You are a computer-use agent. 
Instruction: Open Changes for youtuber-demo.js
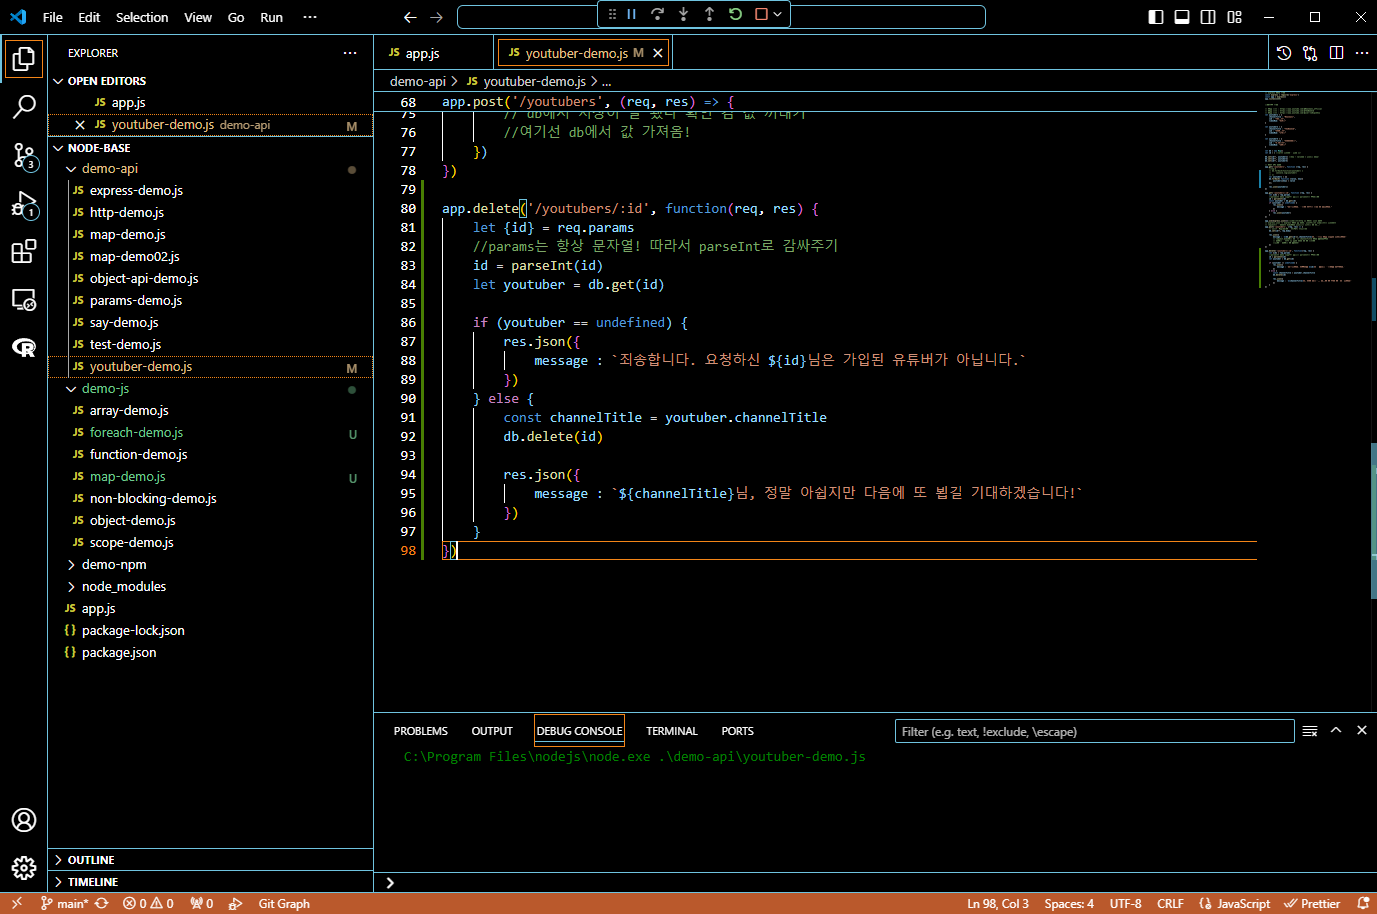click(1310, 53)
